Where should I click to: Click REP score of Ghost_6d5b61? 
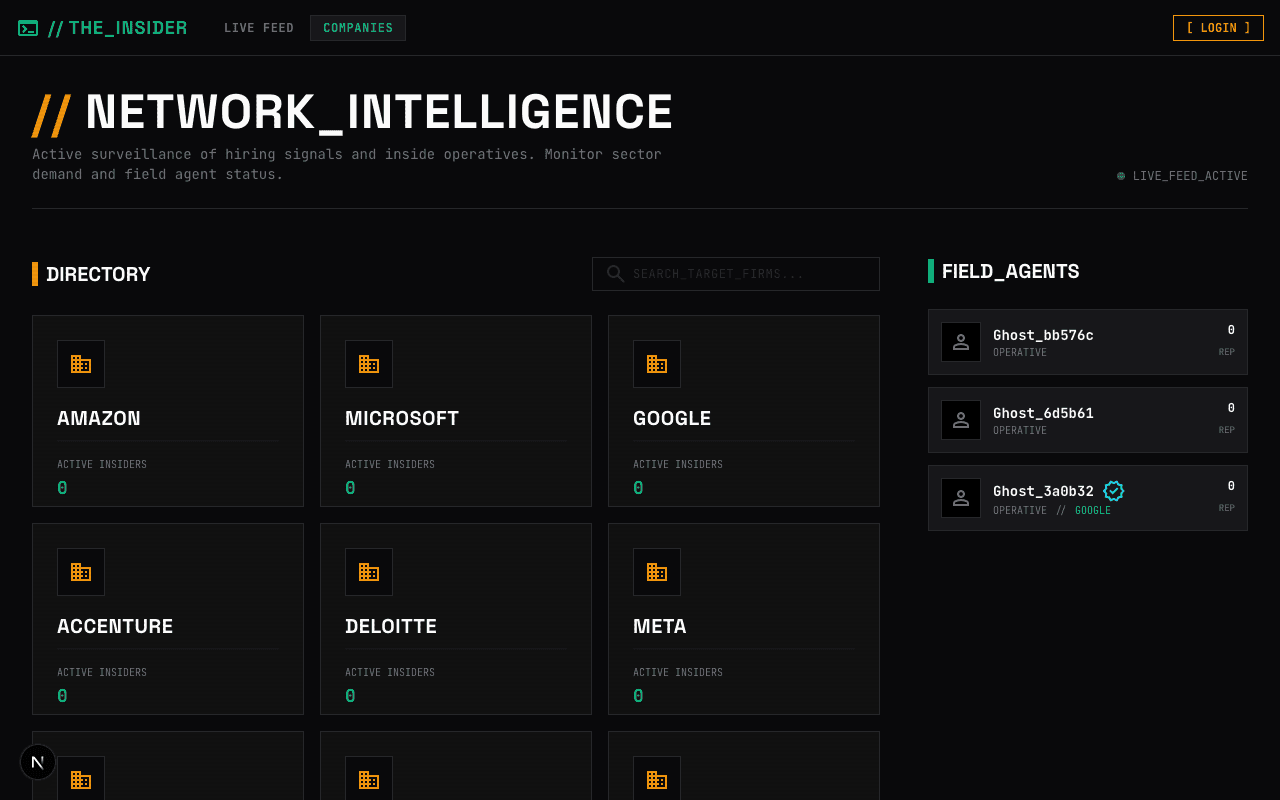pos(1231,408)
